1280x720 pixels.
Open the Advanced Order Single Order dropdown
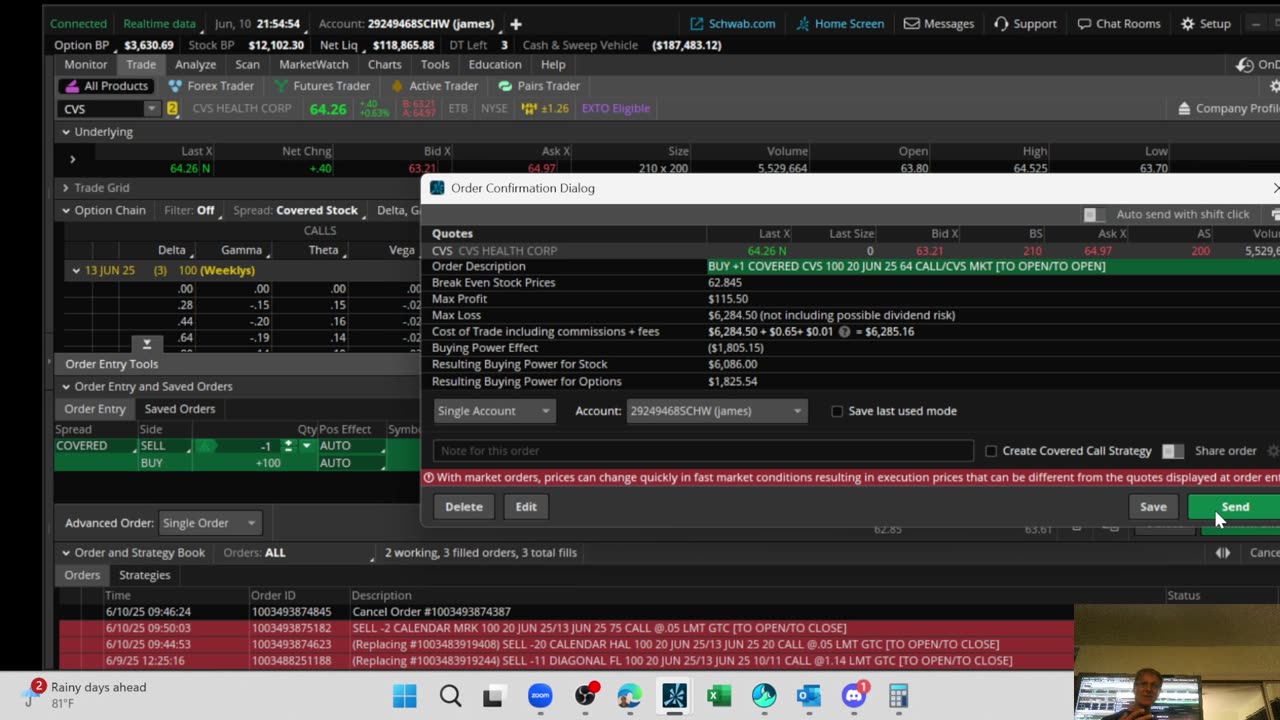pyautogui.click(x=209, y=523)
